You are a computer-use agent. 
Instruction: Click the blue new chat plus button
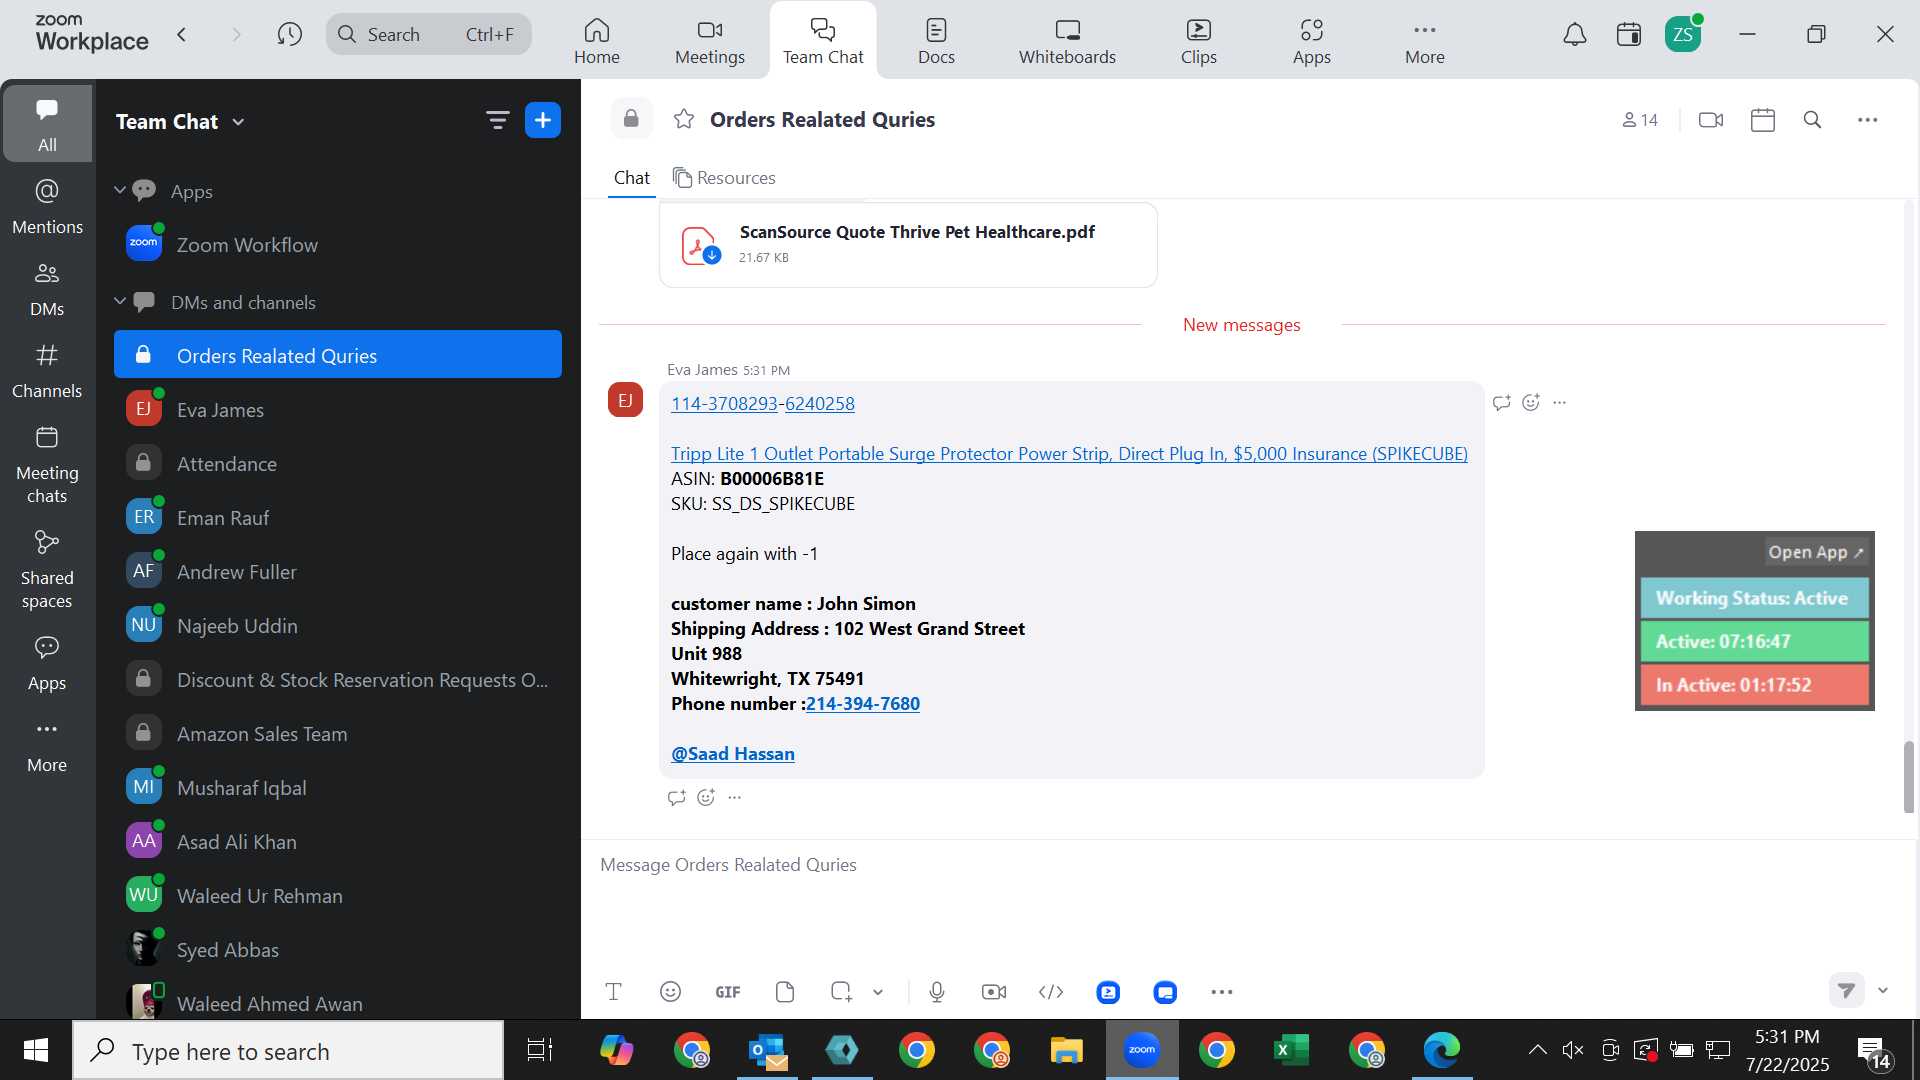(543, 121)
